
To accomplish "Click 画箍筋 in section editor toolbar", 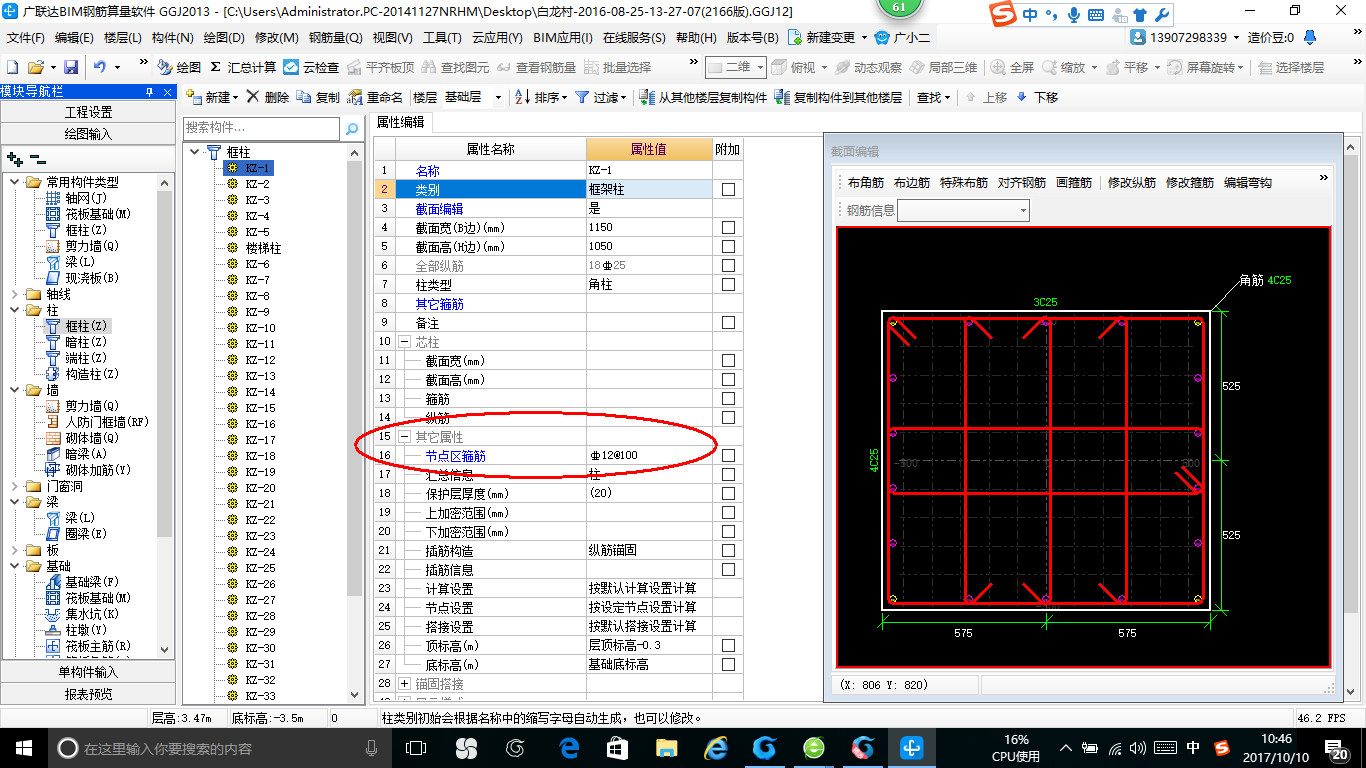I will point(1074,183).
